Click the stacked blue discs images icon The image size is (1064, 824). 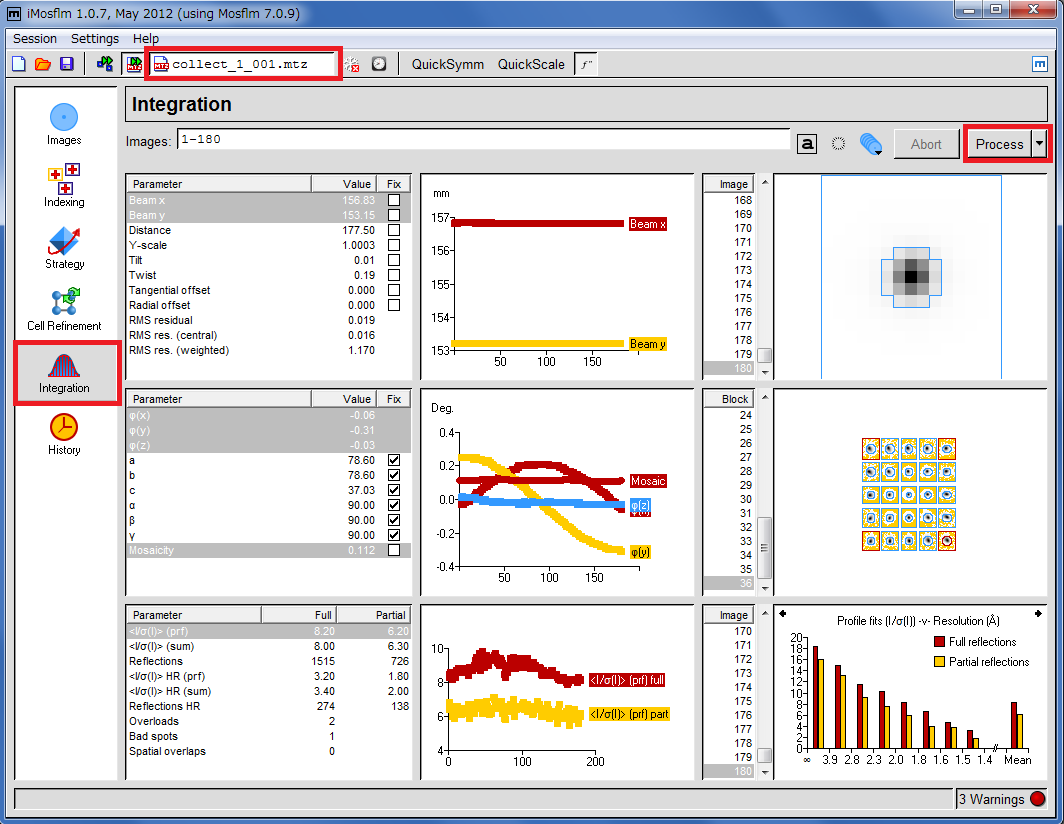pyautogui.click(x=870, y=144)
